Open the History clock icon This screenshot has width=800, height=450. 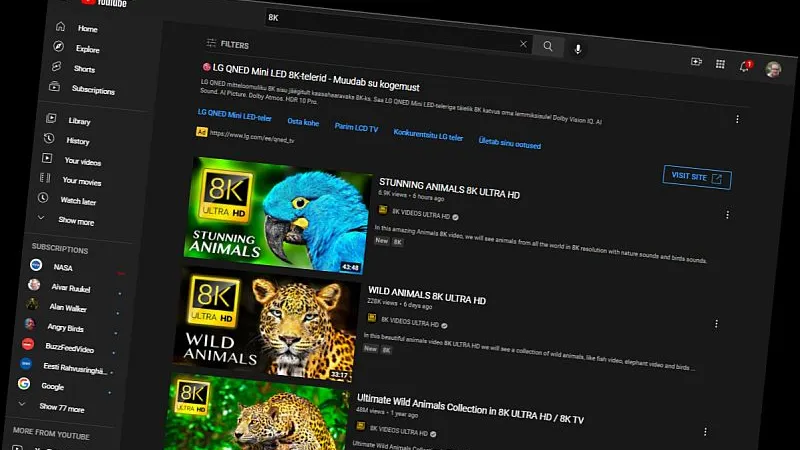[x=49, y=138]
